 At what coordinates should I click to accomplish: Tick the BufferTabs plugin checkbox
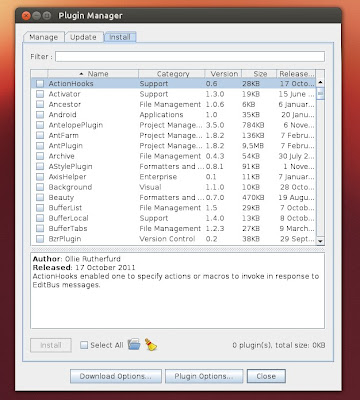[40, 228]
